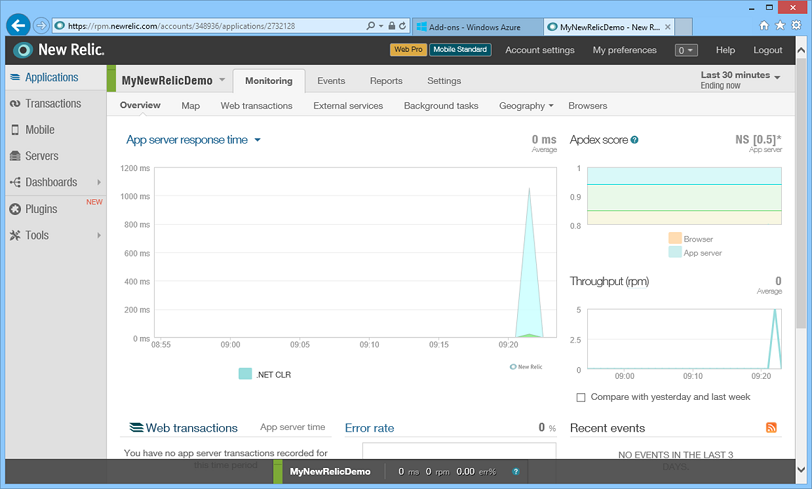Click the Transactions sidebar icon
Viewport: 812px width, 489px height.
15,104
